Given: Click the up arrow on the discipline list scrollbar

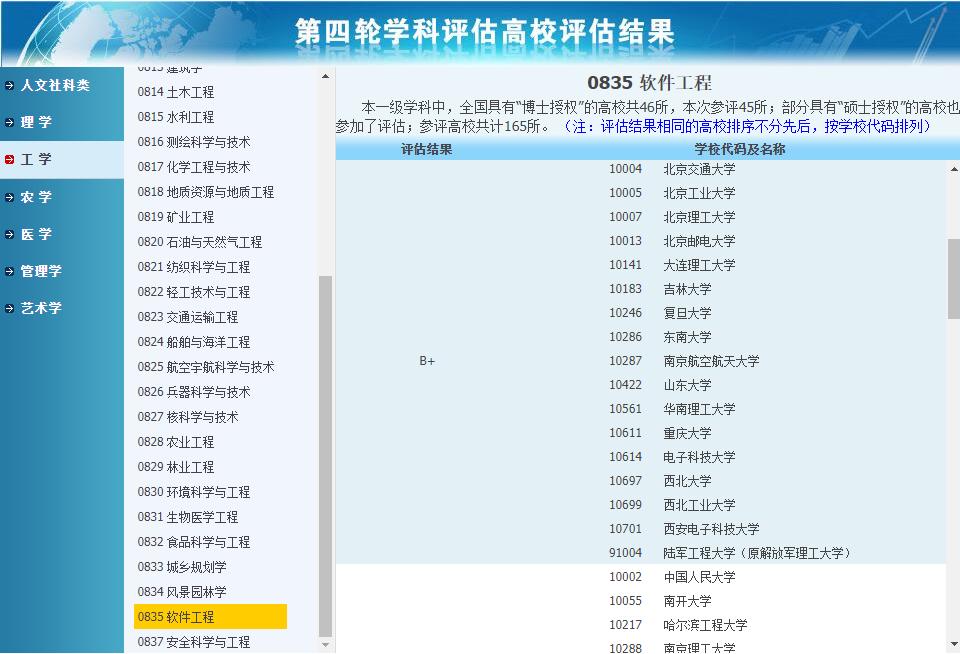Looking at the screenshot, I should coord(325,75).
